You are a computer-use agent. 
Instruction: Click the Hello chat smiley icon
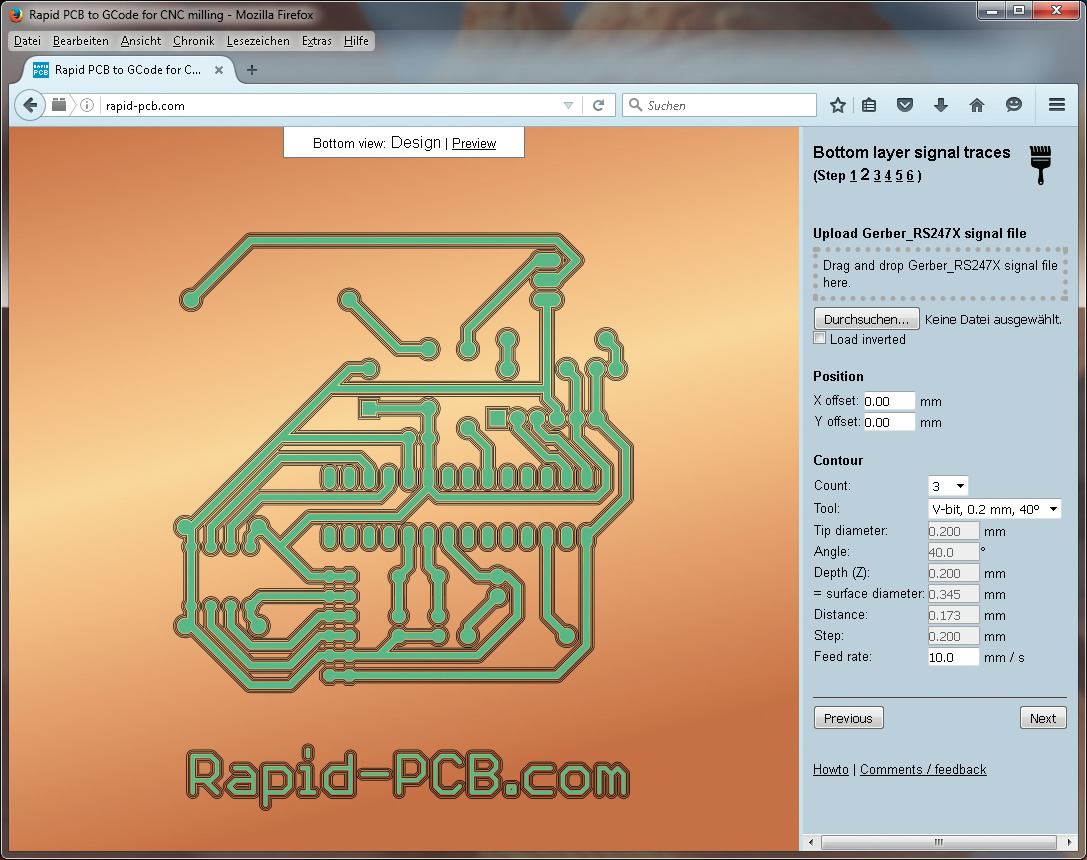pos(1014,105)
